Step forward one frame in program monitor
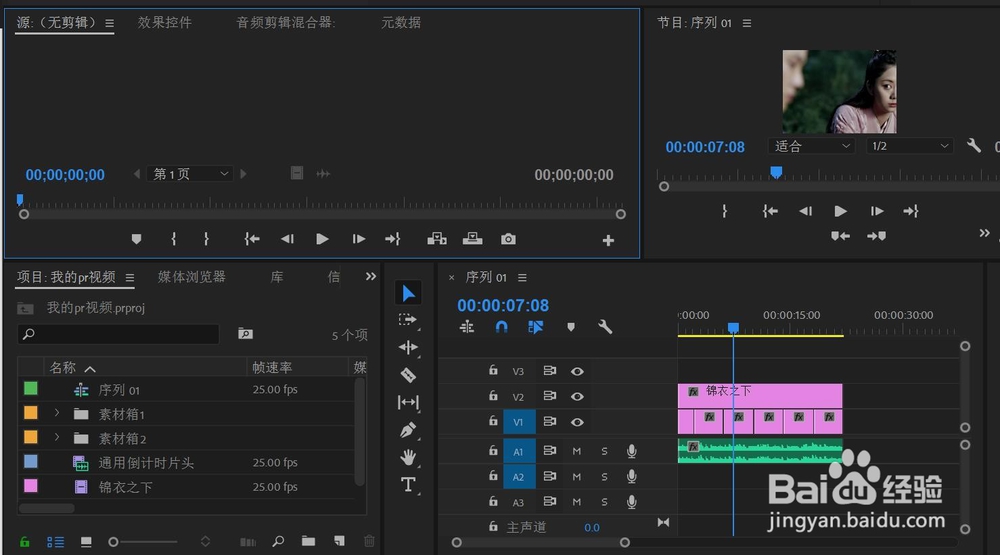The width and height of the screenshot is (1000, 555). click(x=877, y=211)
